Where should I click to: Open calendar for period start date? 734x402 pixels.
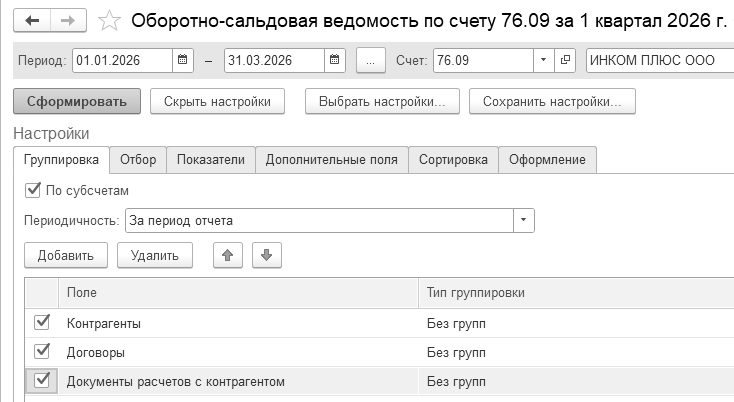pyautogui.click(x=182, y=61)
